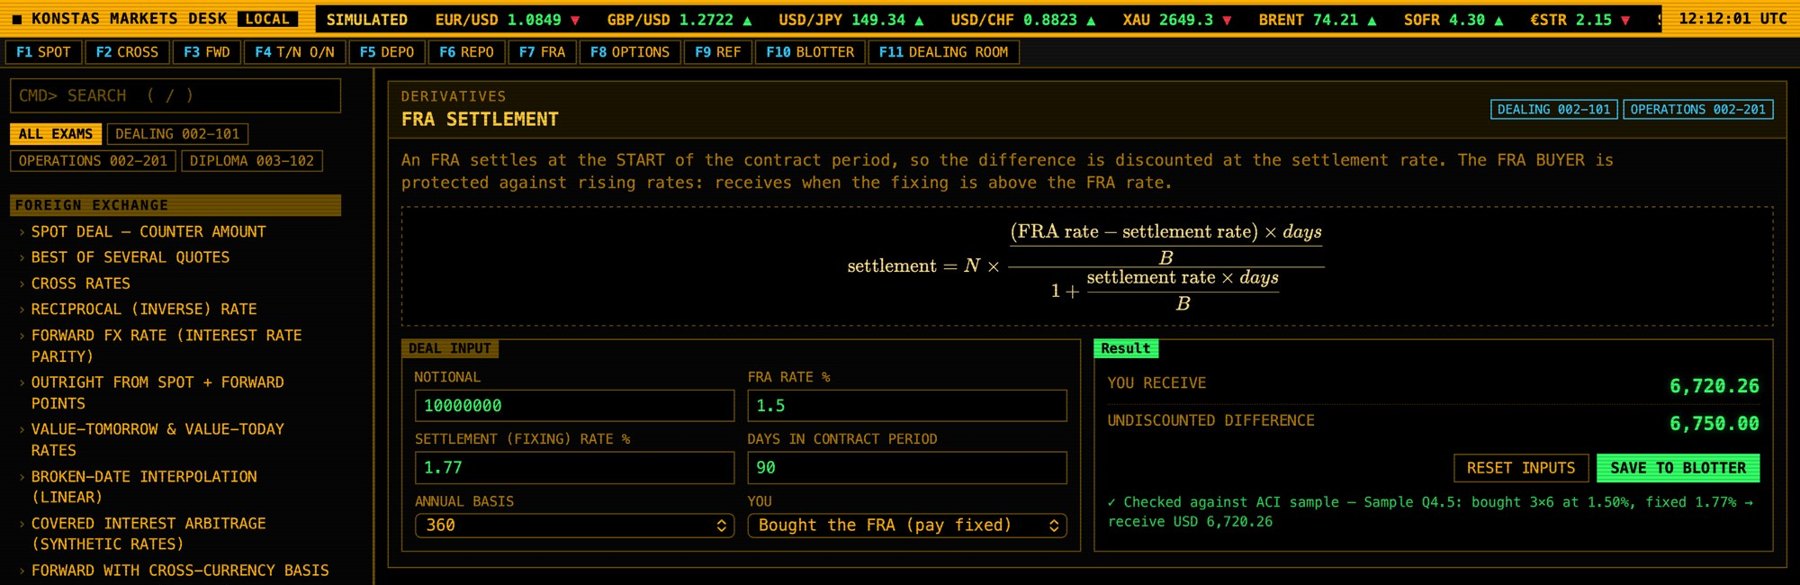Open the F11 DEALING ROOM tab
The width and height of the screenshot is (1800, 585).
point(943,52)
